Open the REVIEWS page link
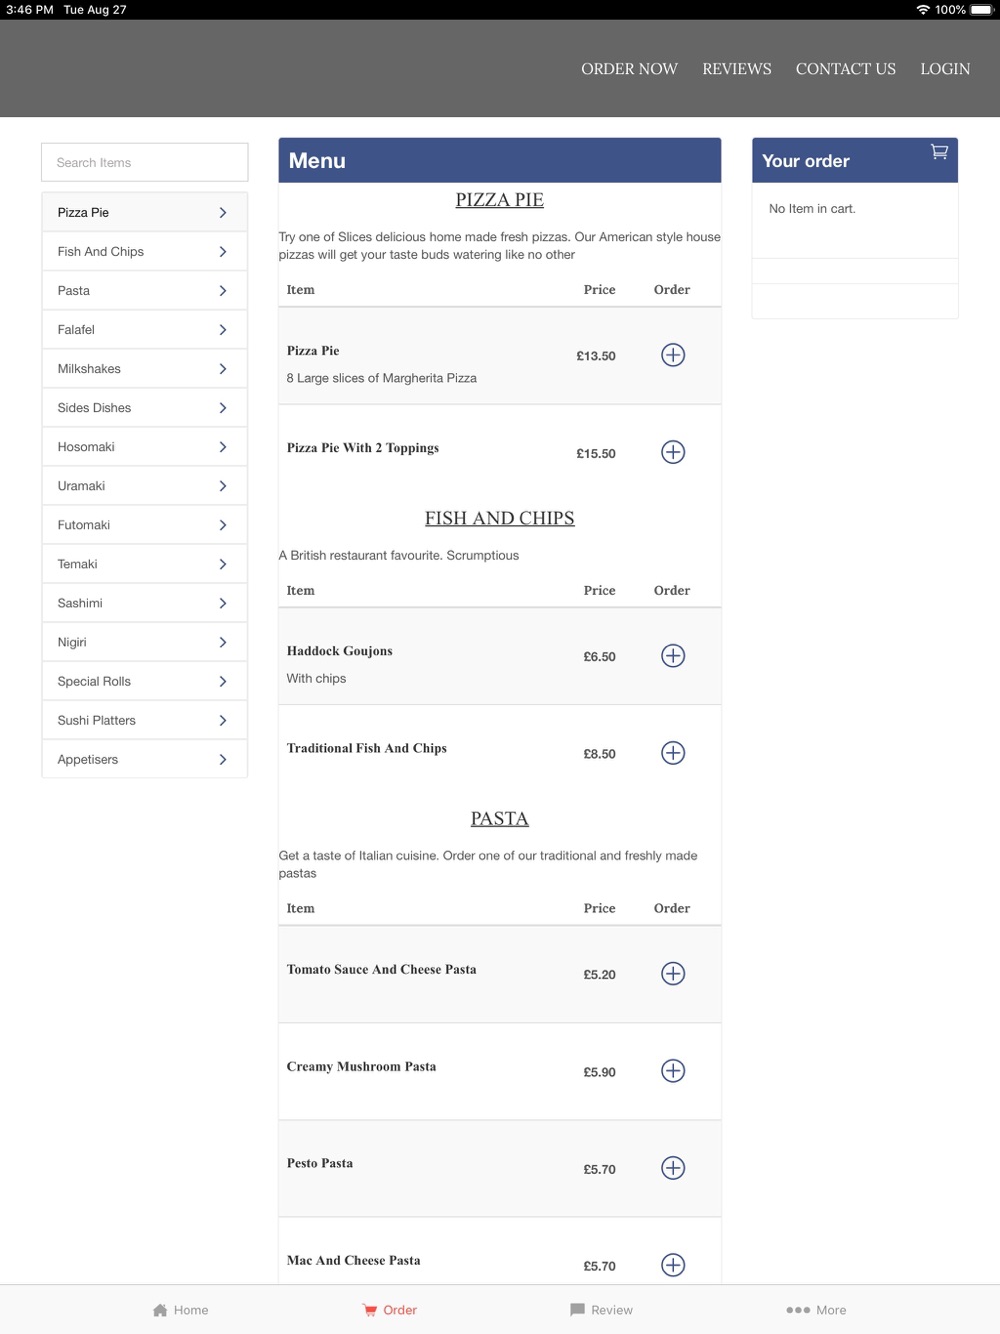The image size is (1000, 1334). click(736, 69)
